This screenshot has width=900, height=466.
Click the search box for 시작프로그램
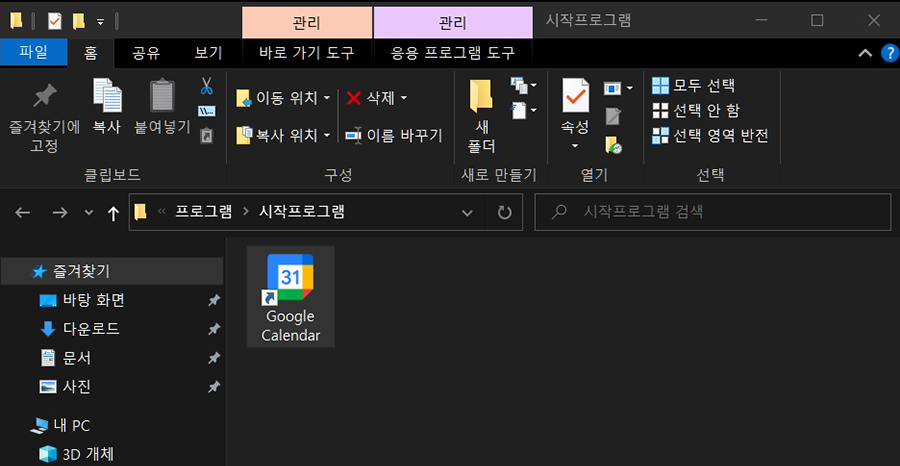pyautogui.click(x=713, y=212)
